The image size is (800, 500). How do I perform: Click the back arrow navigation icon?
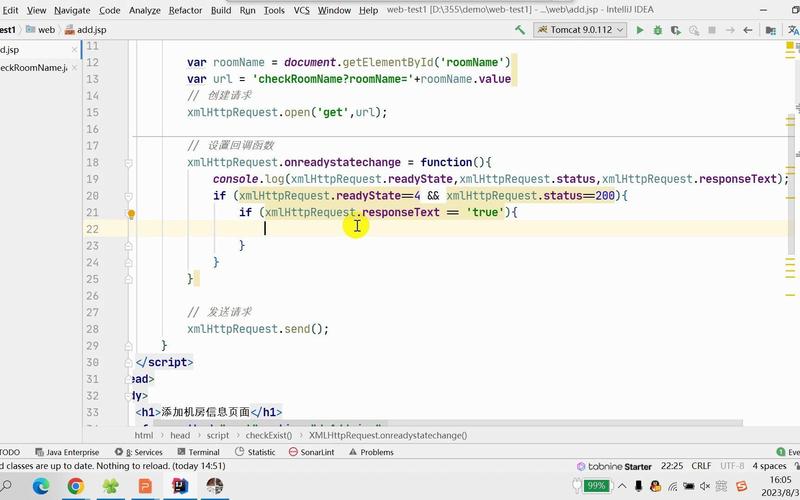point(748,30)
